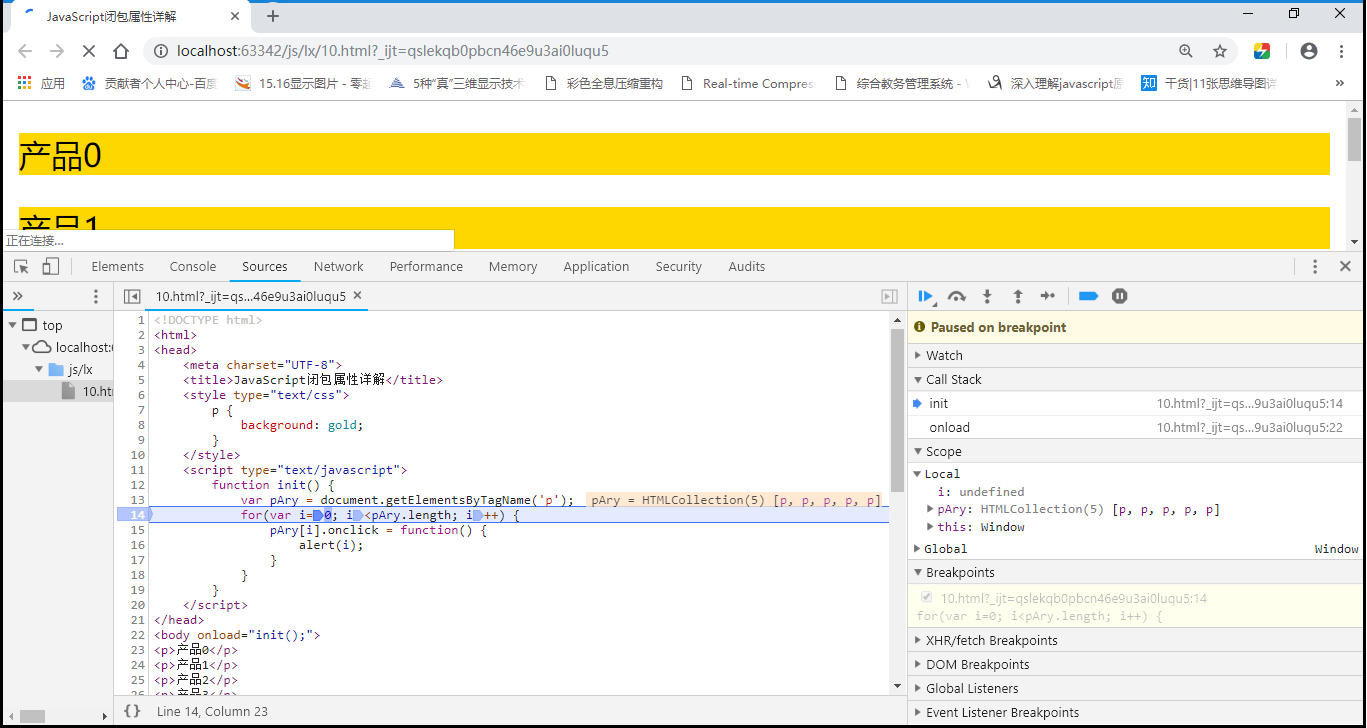
Task: Open the Performance tab
Action: 426,267
